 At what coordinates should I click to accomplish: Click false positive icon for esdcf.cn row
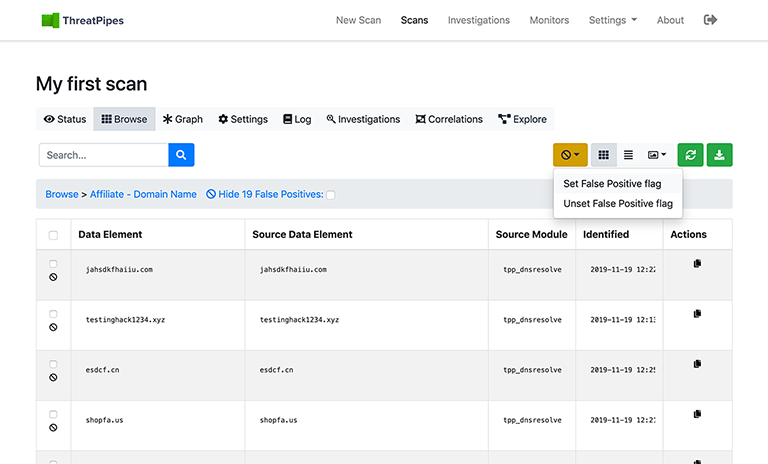tap(53, 378)
